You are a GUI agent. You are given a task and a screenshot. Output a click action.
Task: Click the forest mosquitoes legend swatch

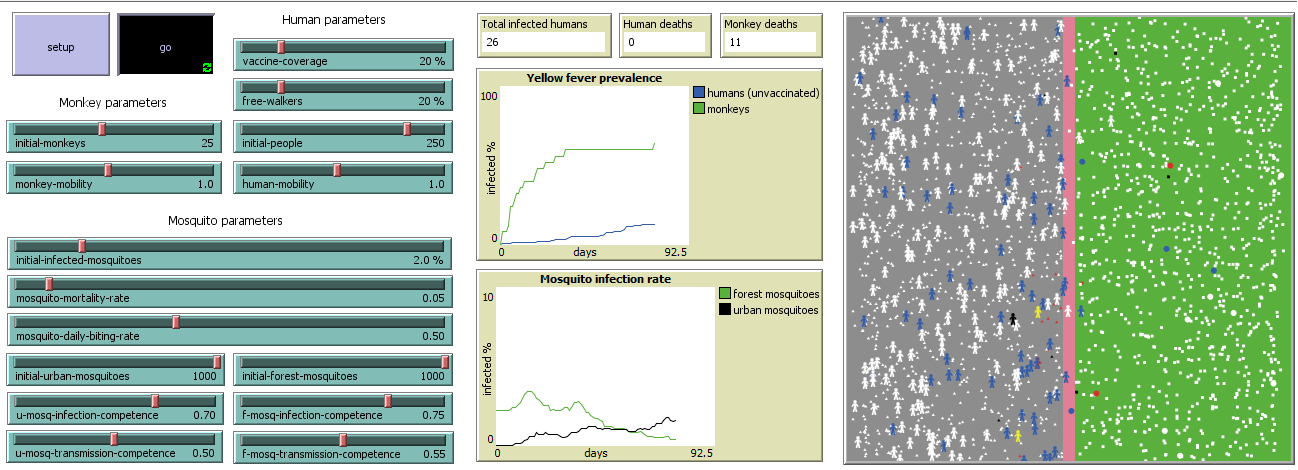tap(725, 294)
